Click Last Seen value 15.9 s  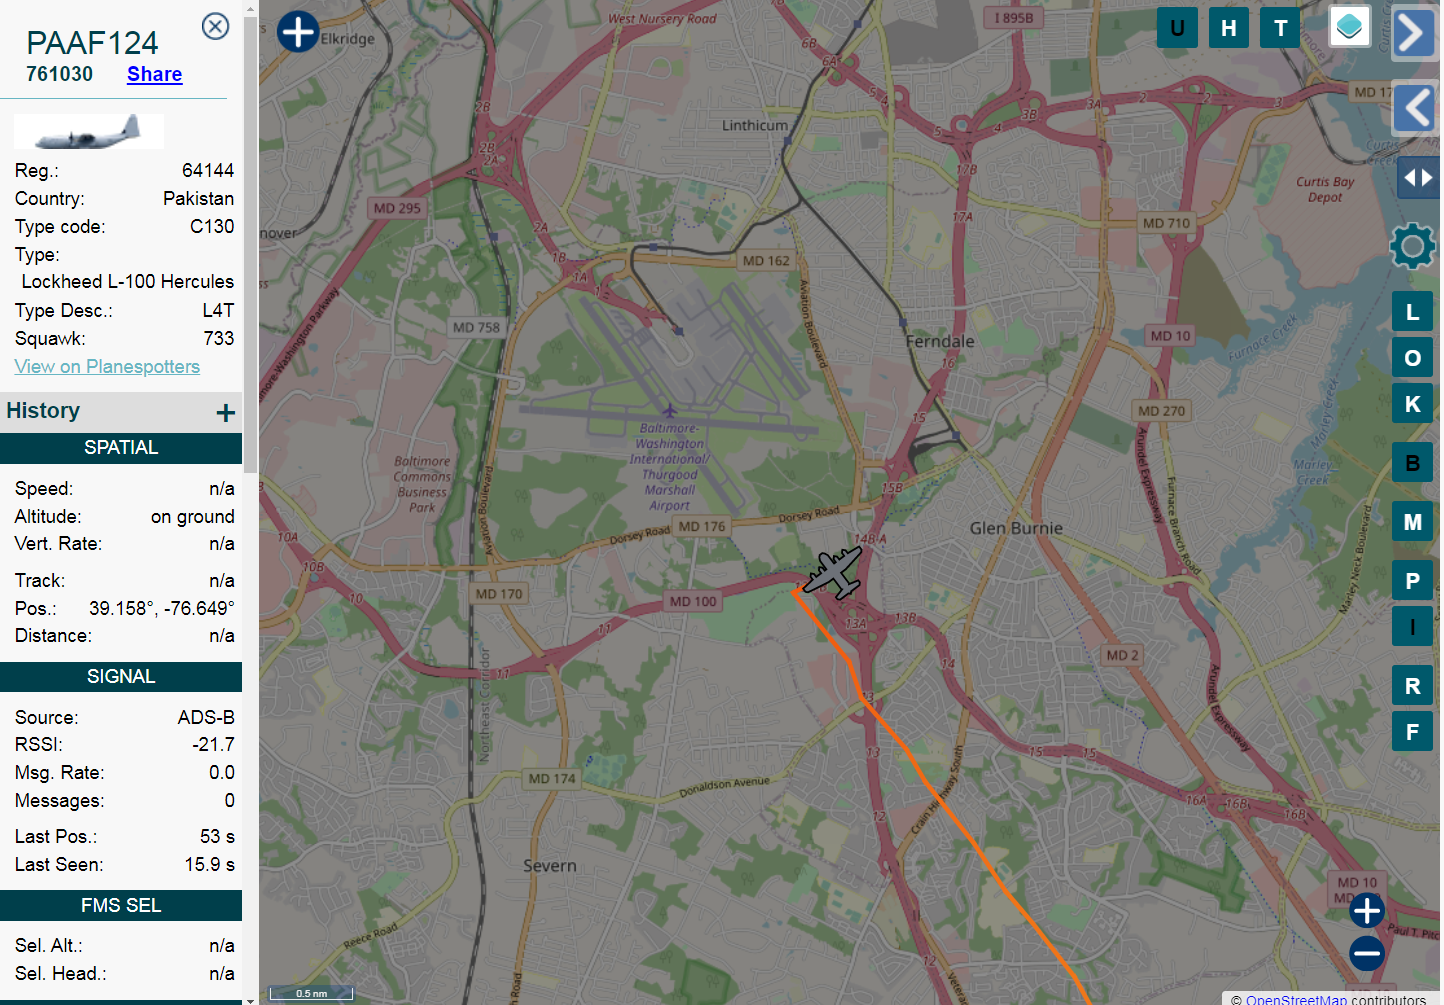pos(209,865)
